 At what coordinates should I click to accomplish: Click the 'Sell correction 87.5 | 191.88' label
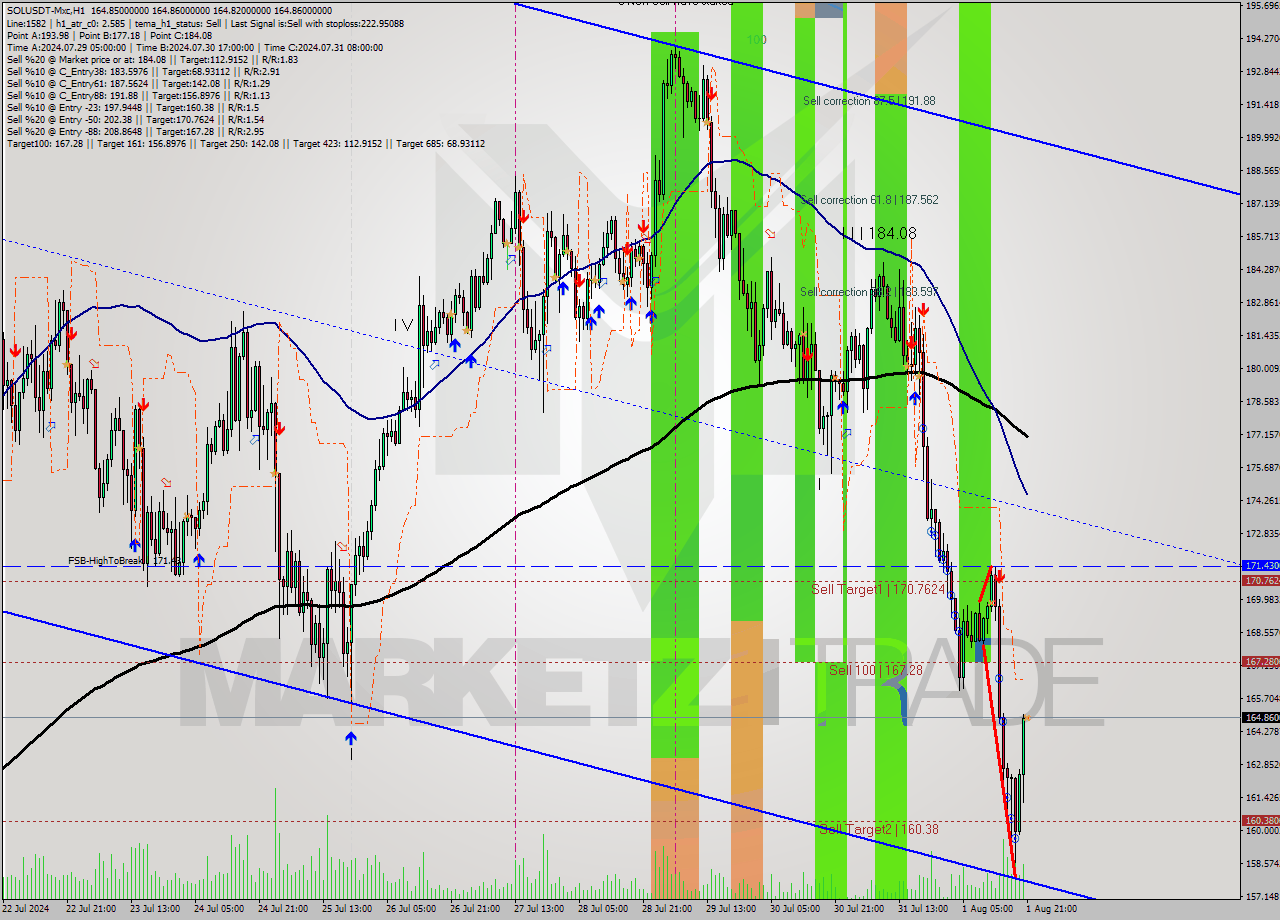pos(869,101)
